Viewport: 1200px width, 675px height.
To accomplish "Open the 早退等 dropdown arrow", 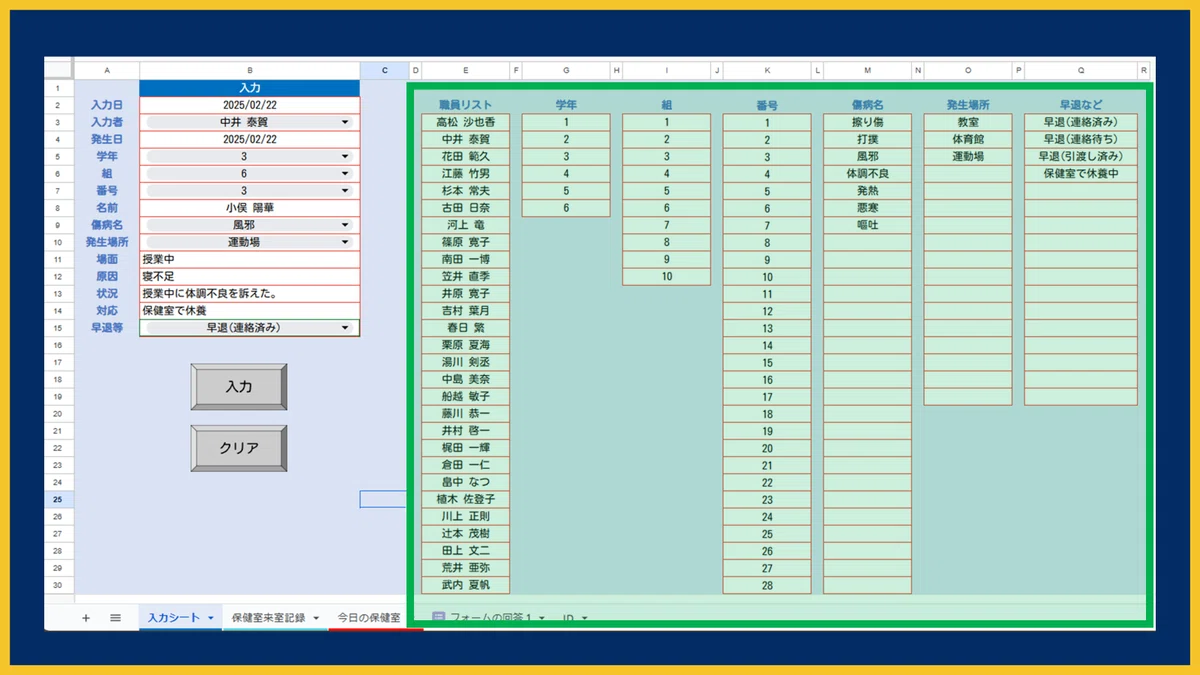I will pyautogui.click(x=345, y=327).
